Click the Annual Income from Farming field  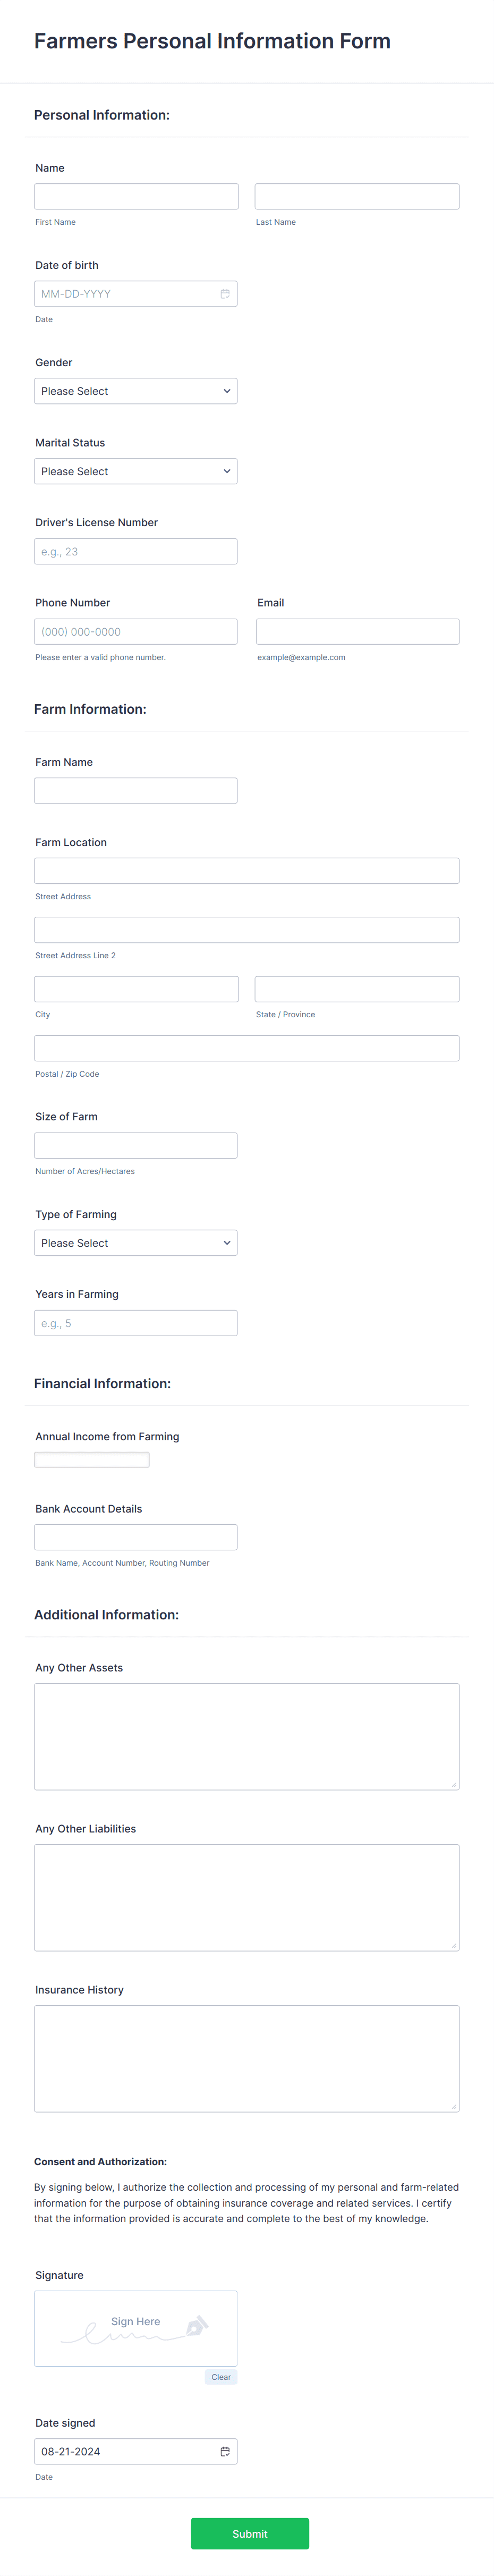(x=92, y=1460)
